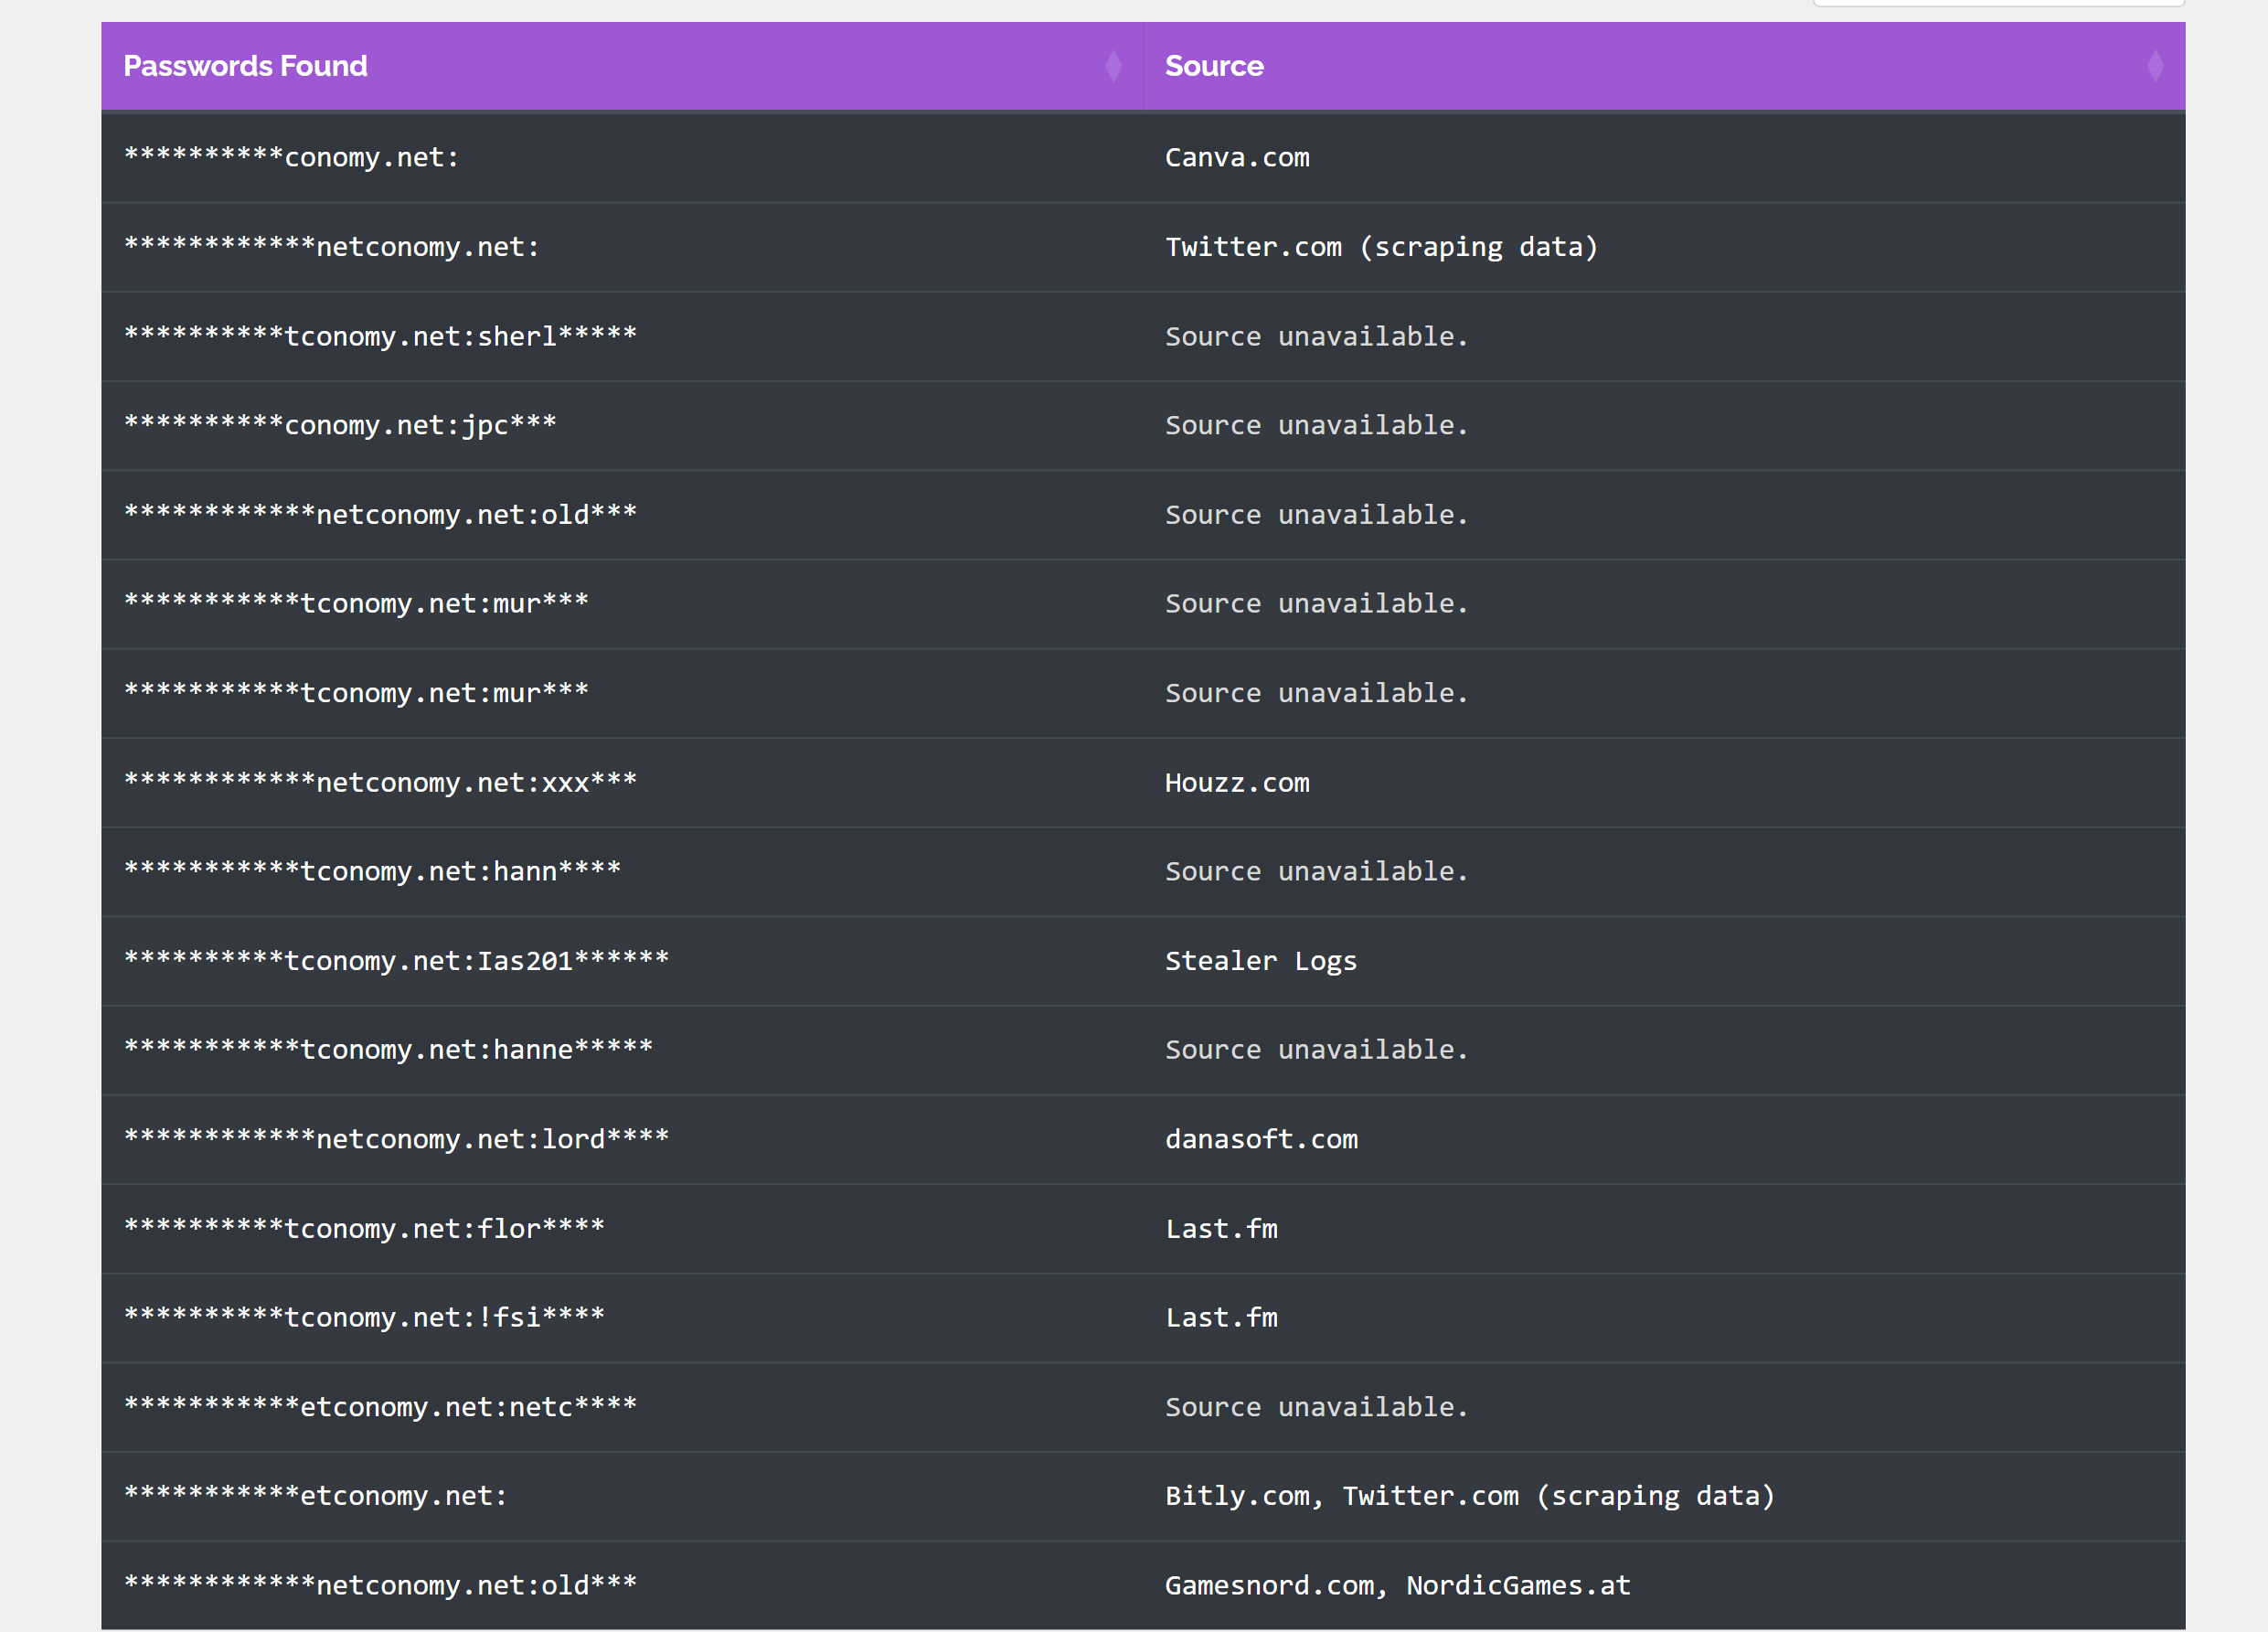Select the password entry in the Bitly.com row

tap(315, 1496)
